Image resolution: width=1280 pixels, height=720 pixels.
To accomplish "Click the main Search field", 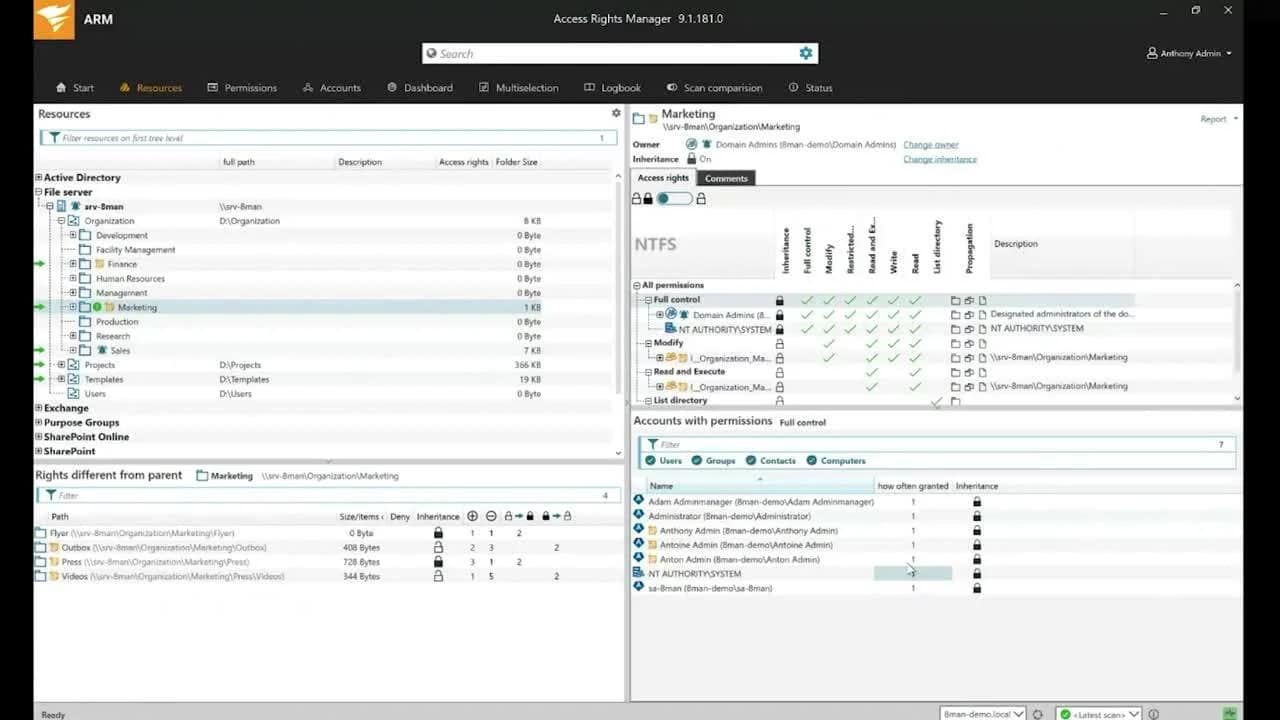I will click(x=620, y=54).
